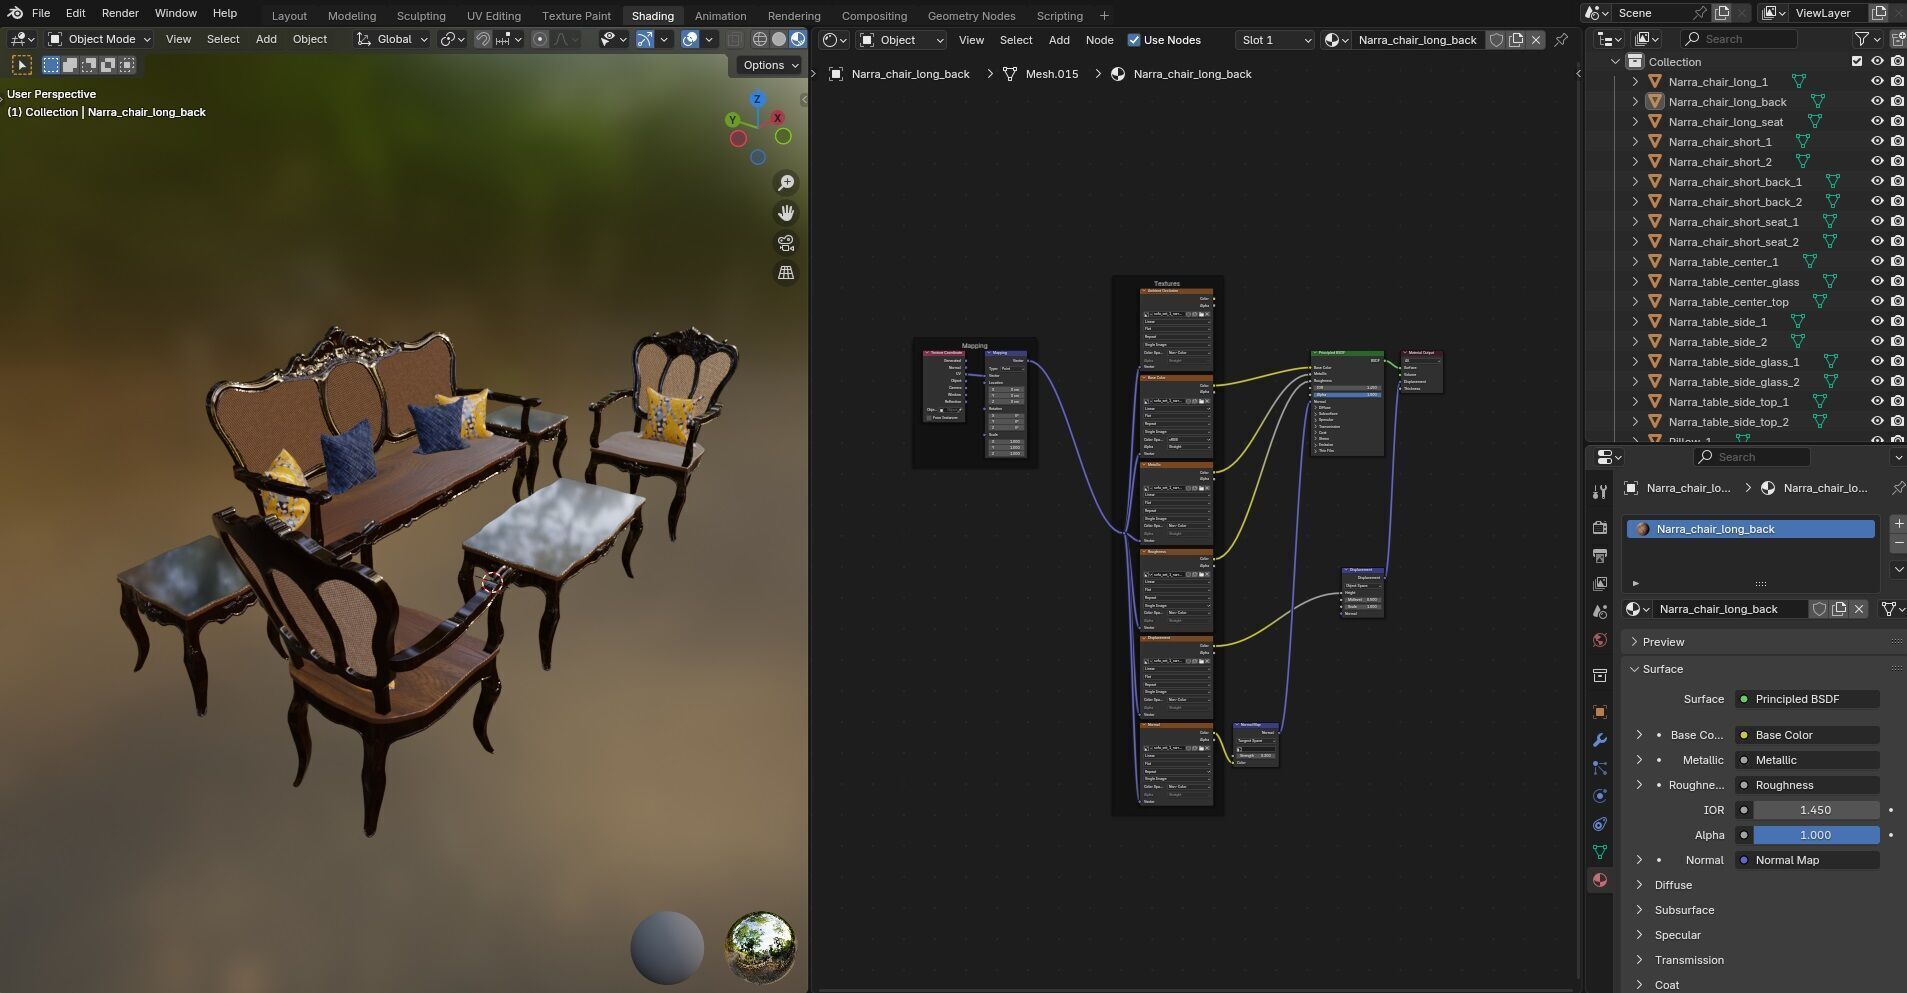This screenshot has height=993, width=1907.
Task: Switch to the UV Editing workspace tab
Action: point(494,16)
